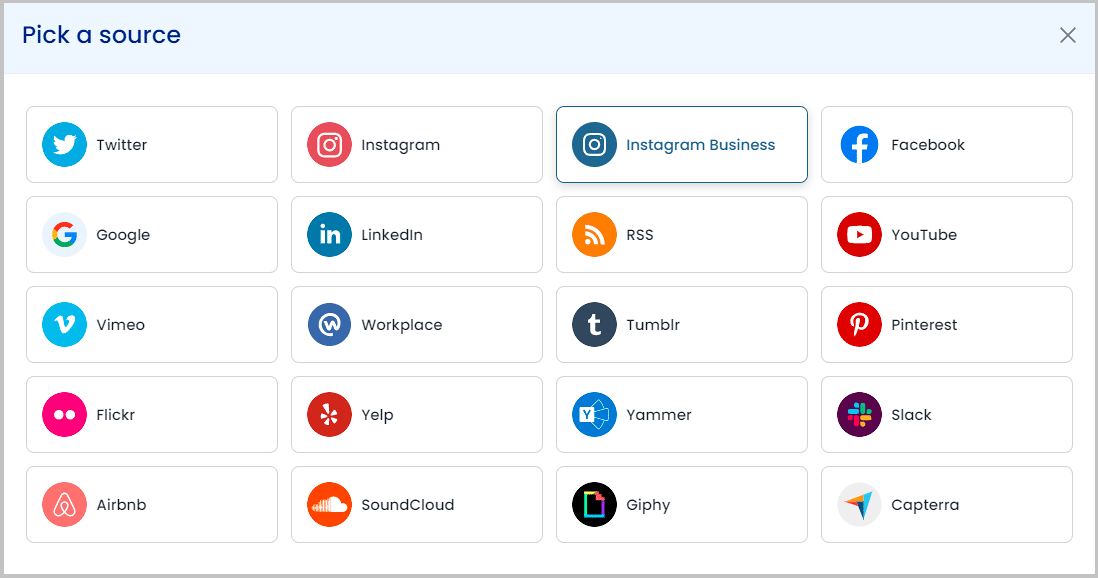Viewport: 1098px width, 578px height.
Task: Choose Instagram Business as source
Action: coord(681,144)
